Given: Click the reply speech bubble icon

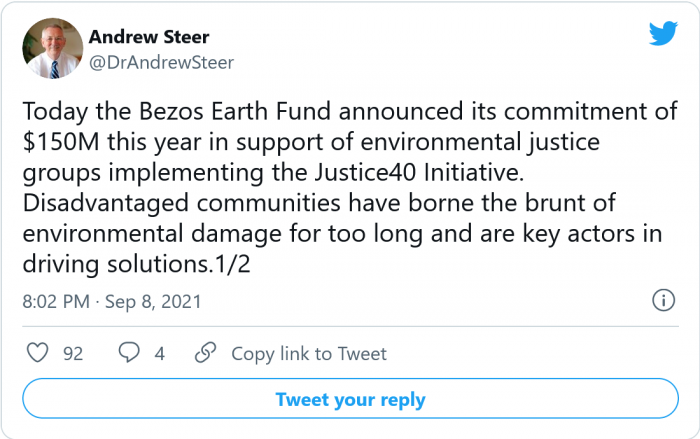Looking at the screenshot, I should coord(130,353).
